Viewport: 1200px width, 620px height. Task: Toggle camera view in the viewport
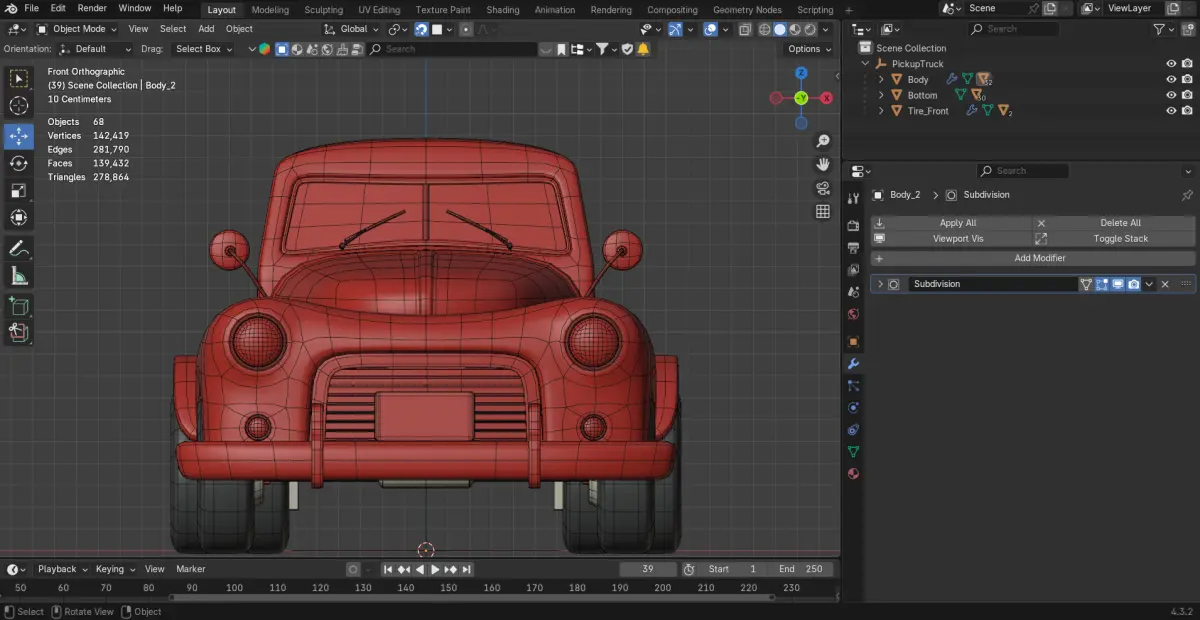[x=823, y=188]
